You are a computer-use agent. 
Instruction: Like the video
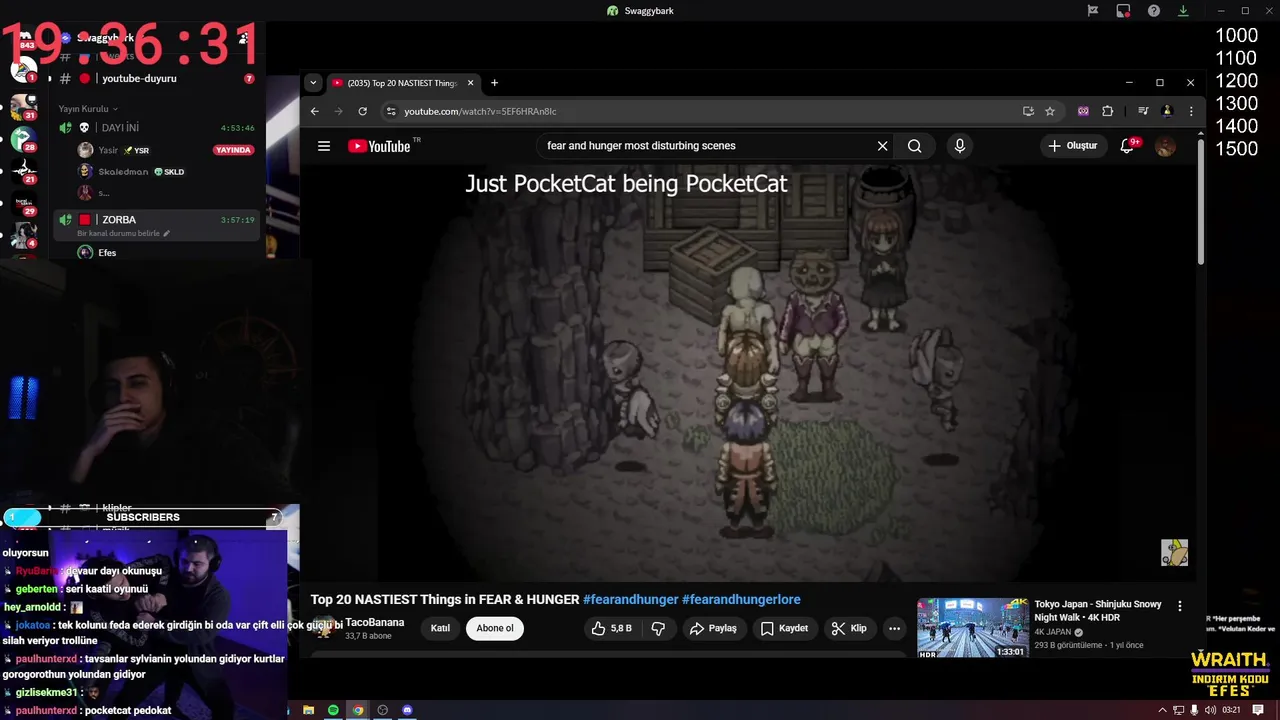[611, 628]
